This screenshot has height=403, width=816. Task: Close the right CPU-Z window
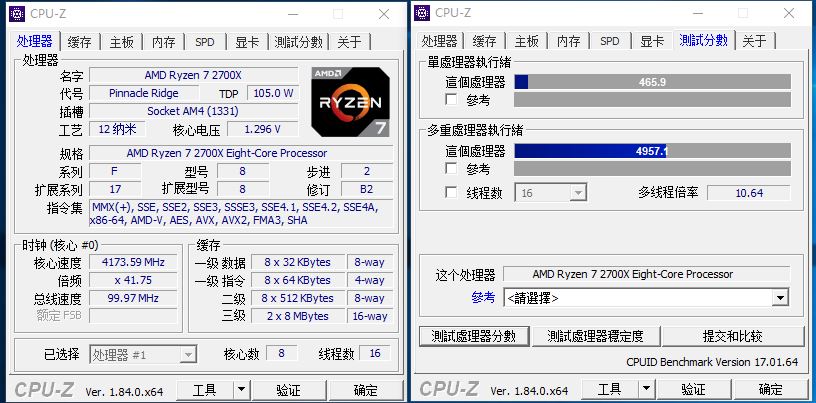[789, 14]
